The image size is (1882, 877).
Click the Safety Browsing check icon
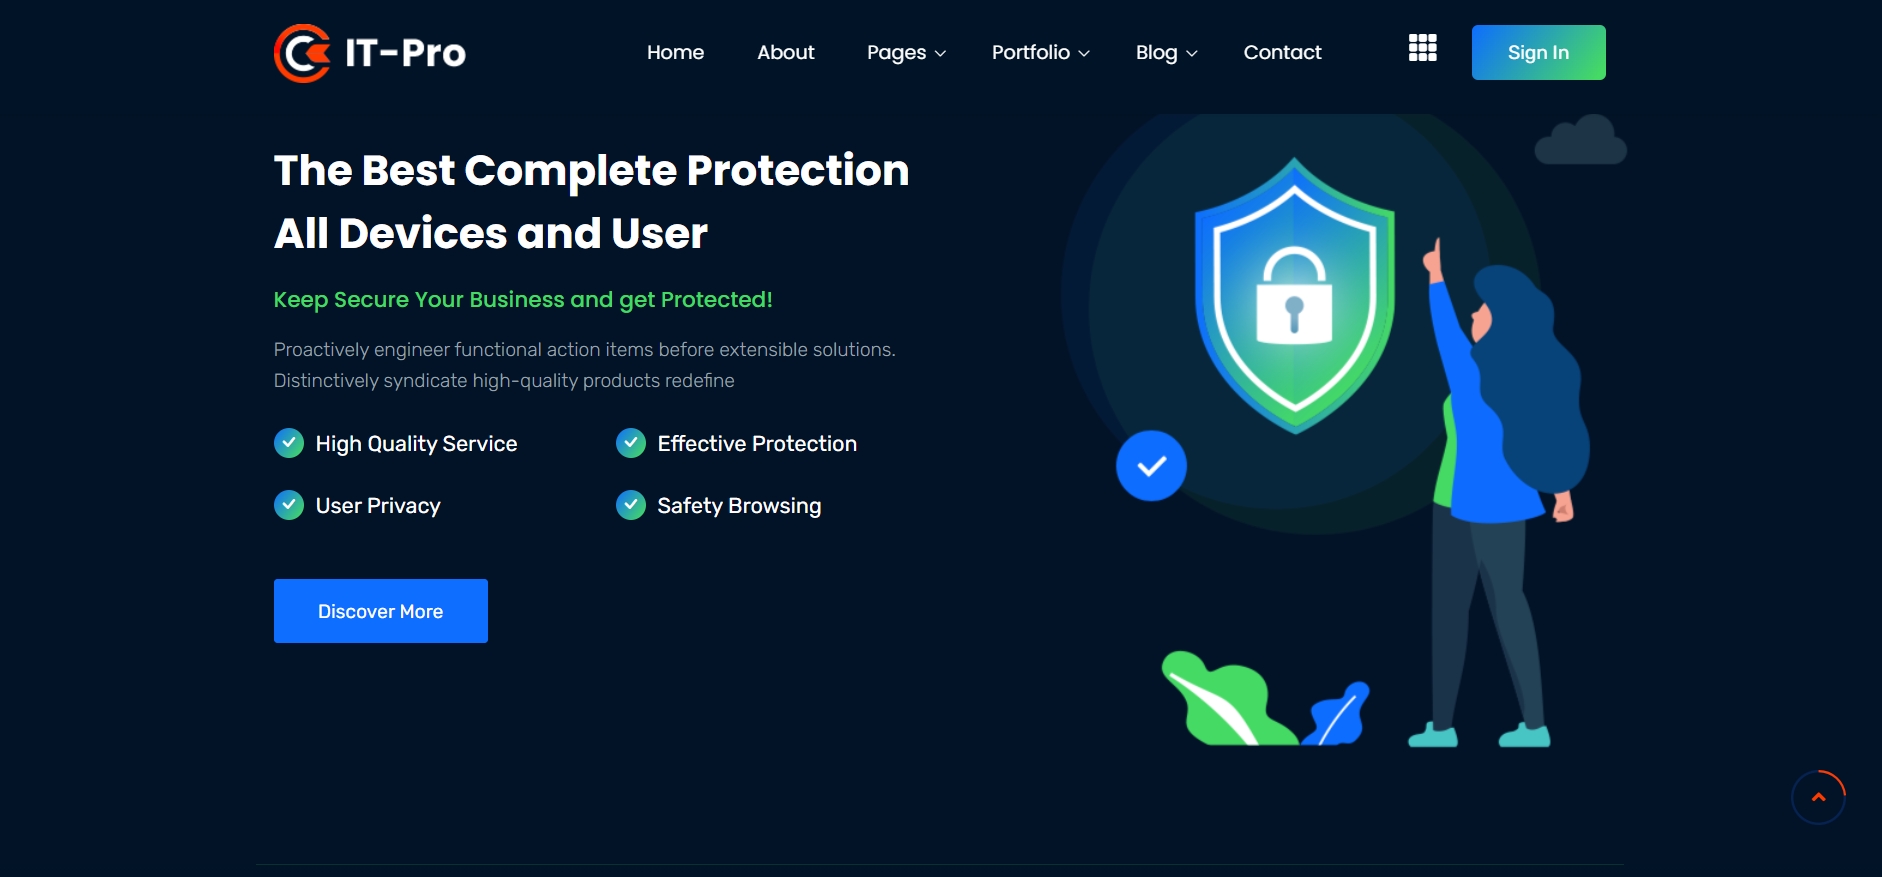click(x=631, y=505)
